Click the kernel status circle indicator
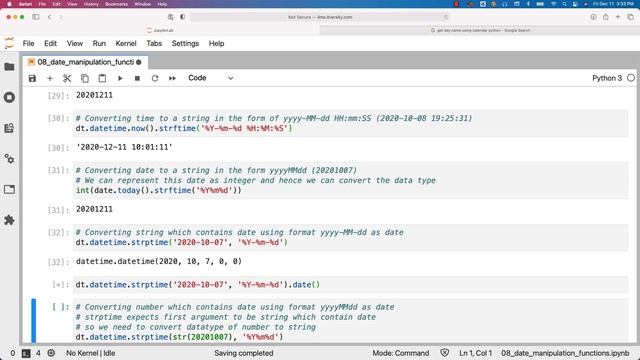640x360 pixels. pyautogui.click(x=631, y=78)
